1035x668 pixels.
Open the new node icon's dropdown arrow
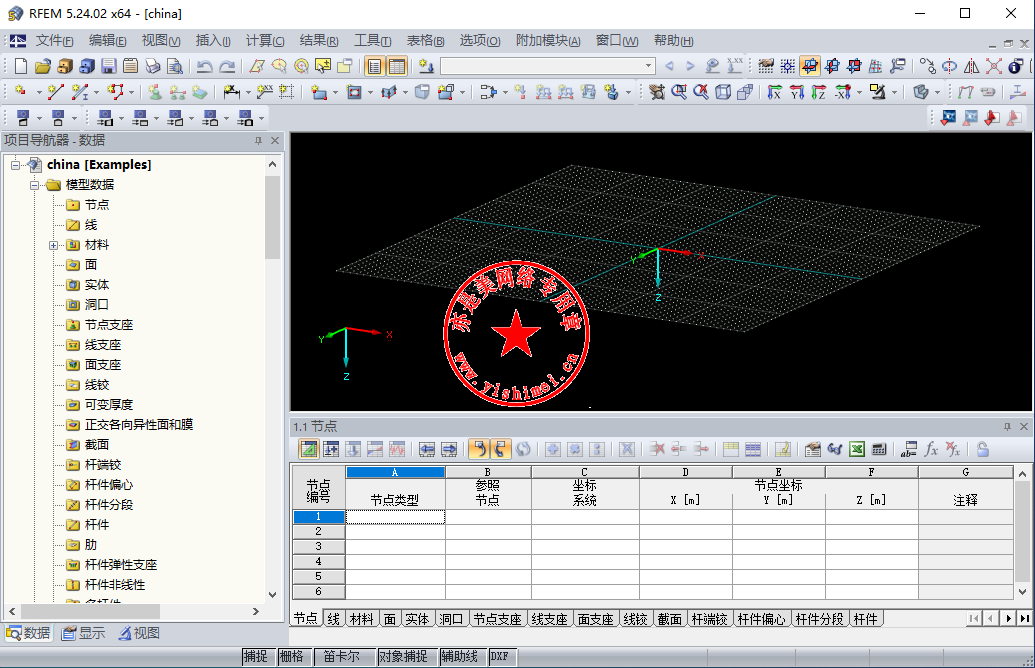pyautogui.click(x=38, y=92)
